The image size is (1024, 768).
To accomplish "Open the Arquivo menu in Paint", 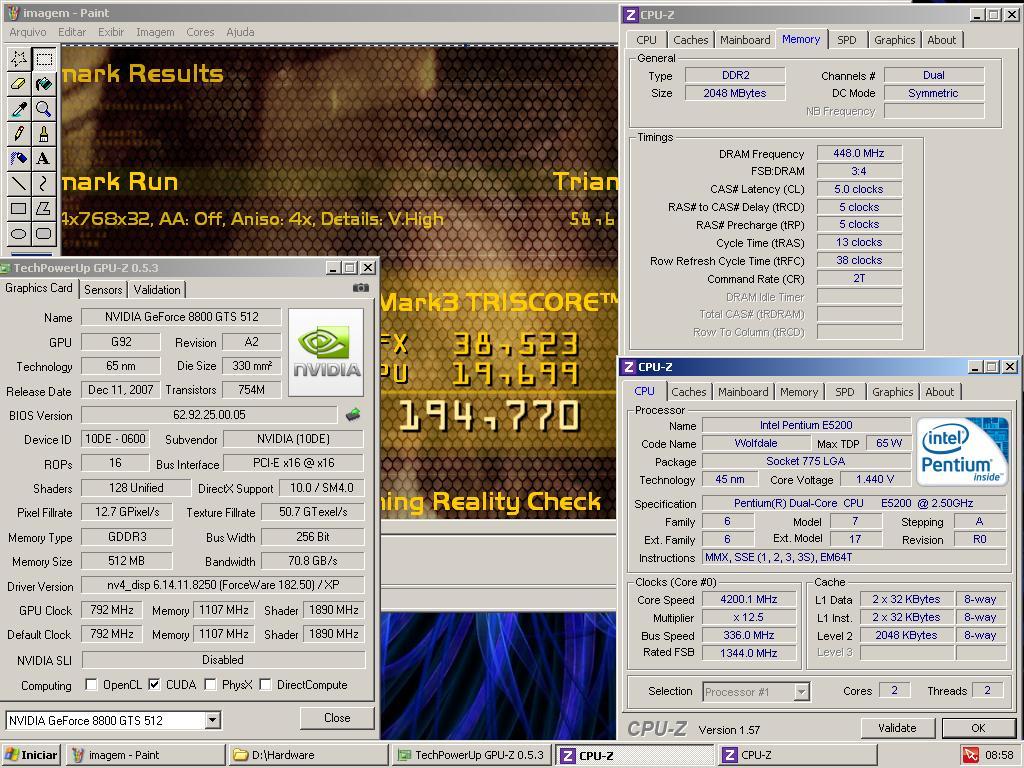I will 27,32.
